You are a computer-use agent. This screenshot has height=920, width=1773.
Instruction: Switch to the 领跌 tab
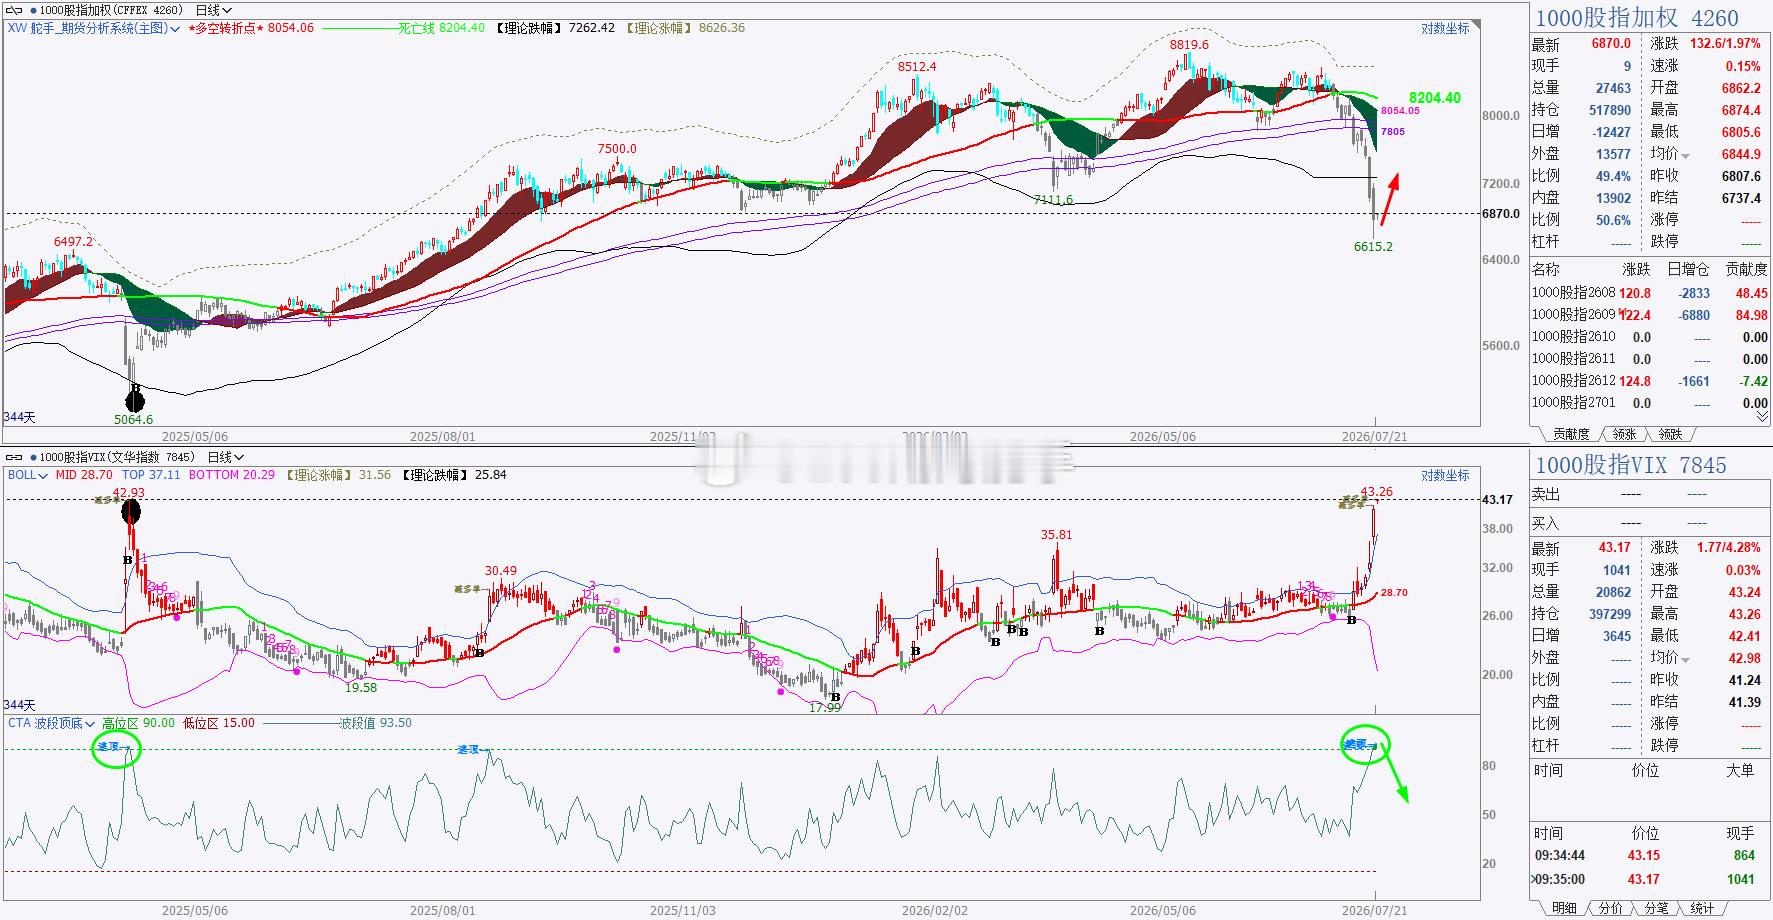tap(1670, 434)
